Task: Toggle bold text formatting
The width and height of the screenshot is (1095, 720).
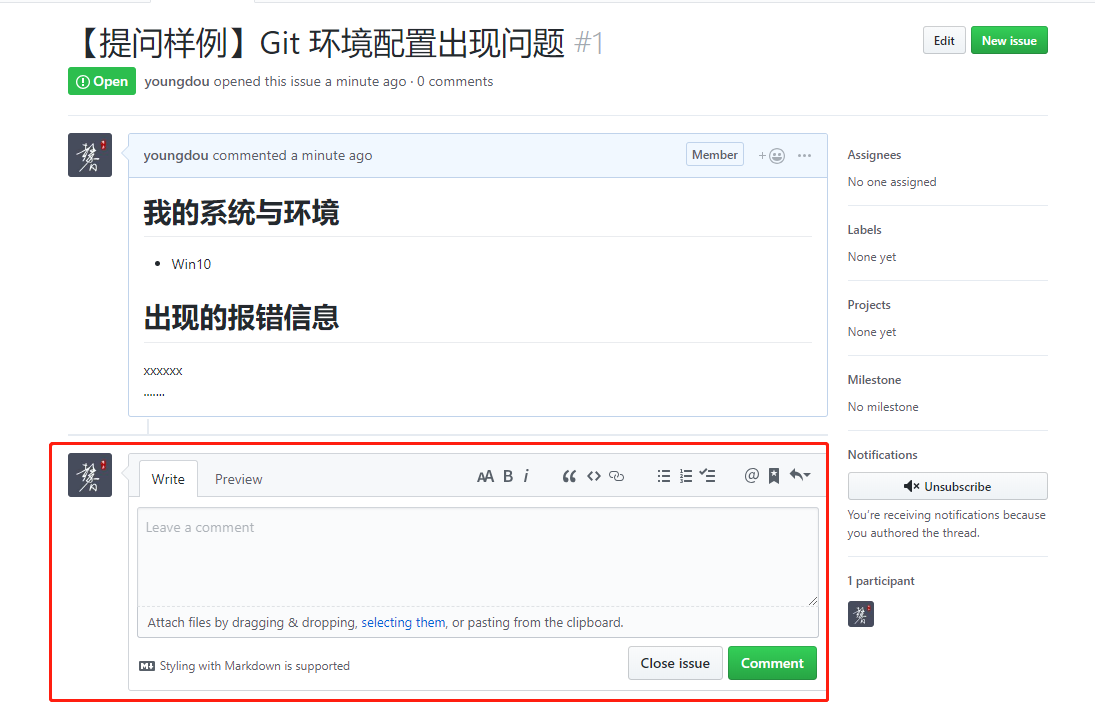Action: coord(508,476)
